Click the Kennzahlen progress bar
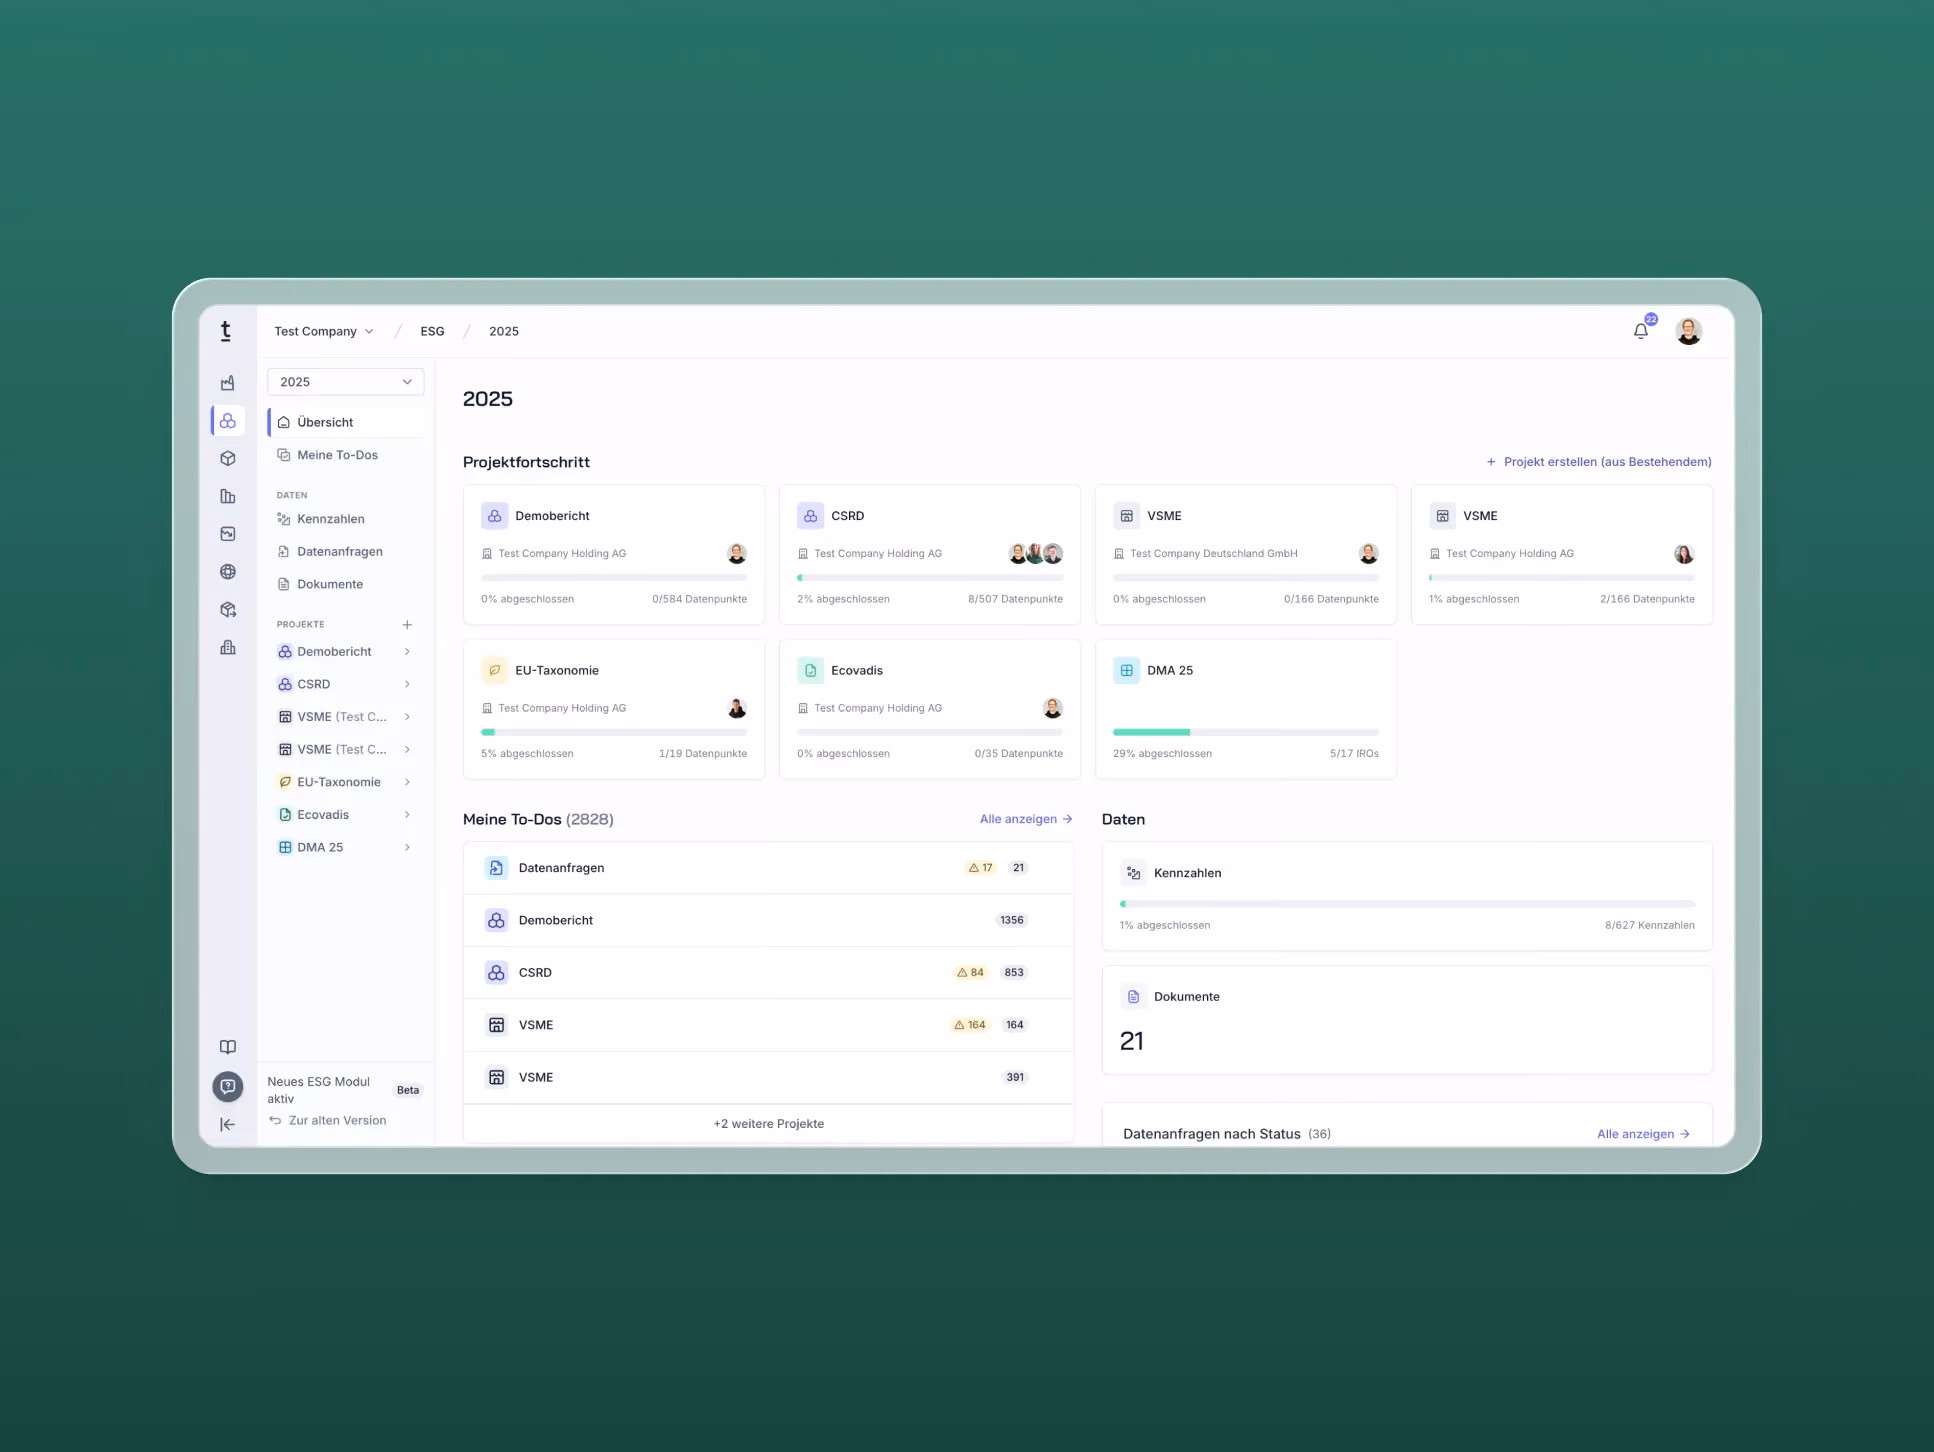Image resolution: width=1934 pixels, height=1452 pixels. click(x=1407, y=904)
